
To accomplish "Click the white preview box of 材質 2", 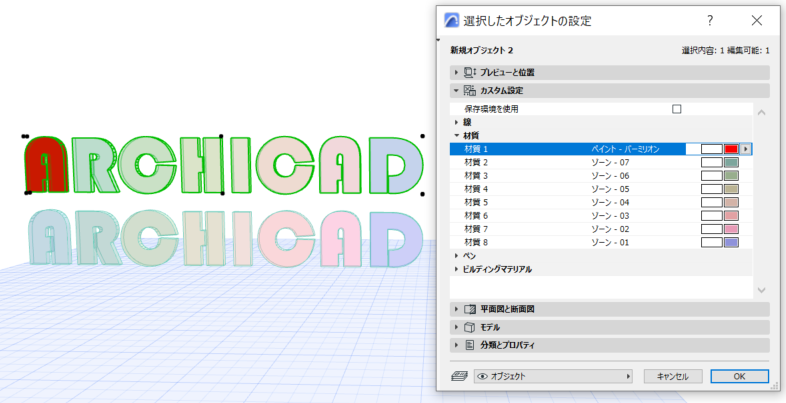I will (712, 162).
